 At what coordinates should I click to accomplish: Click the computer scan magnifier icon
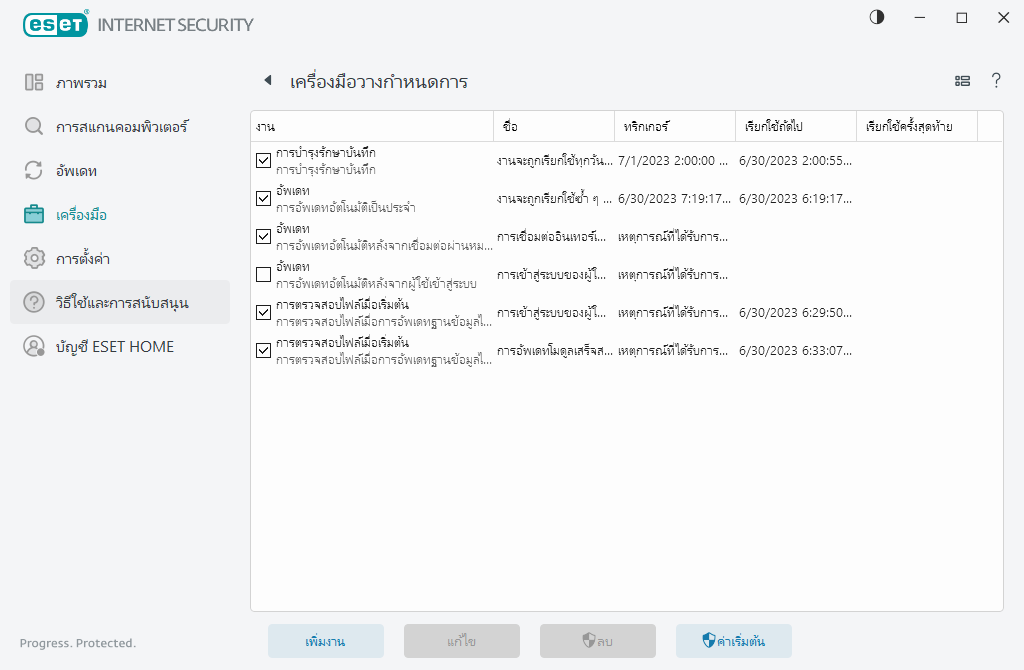click(x=34, y=127)
